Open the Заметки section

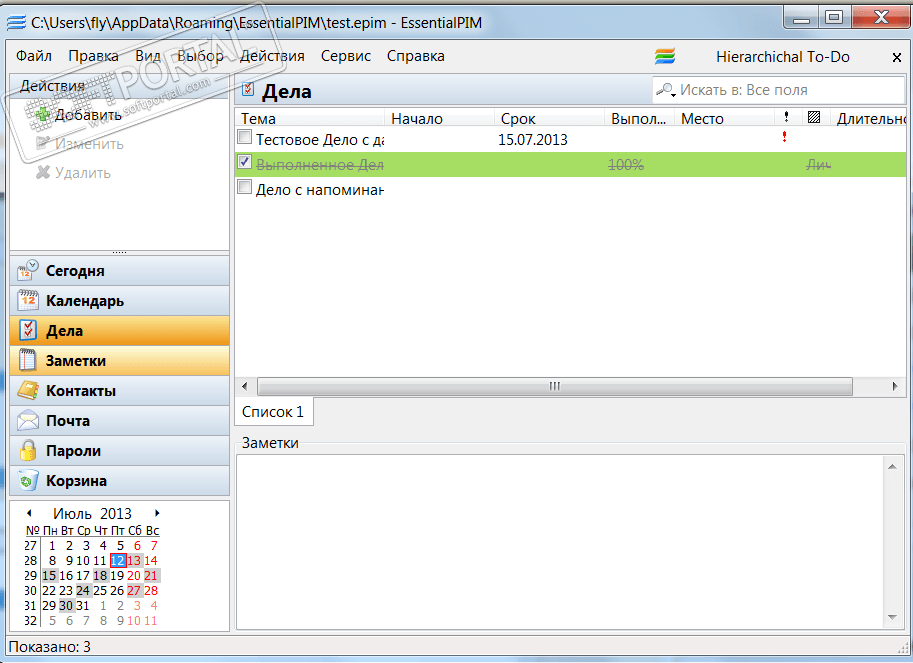pos(119,360)
